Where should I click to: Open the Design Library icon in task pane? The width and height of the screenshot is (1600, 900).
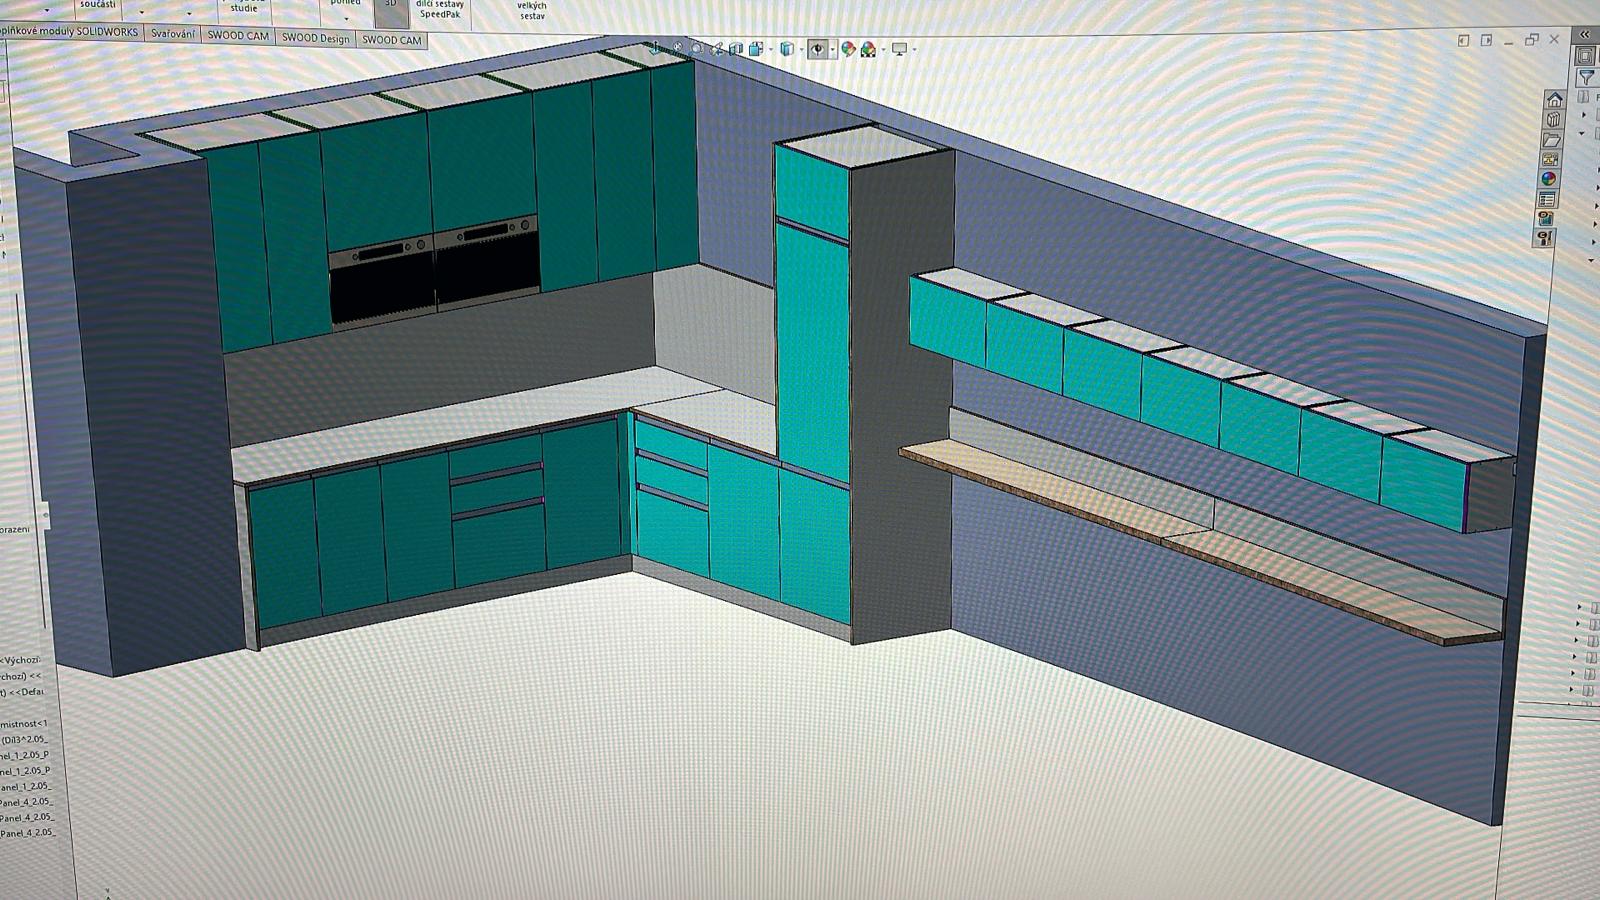click(x=1553, y=120)
